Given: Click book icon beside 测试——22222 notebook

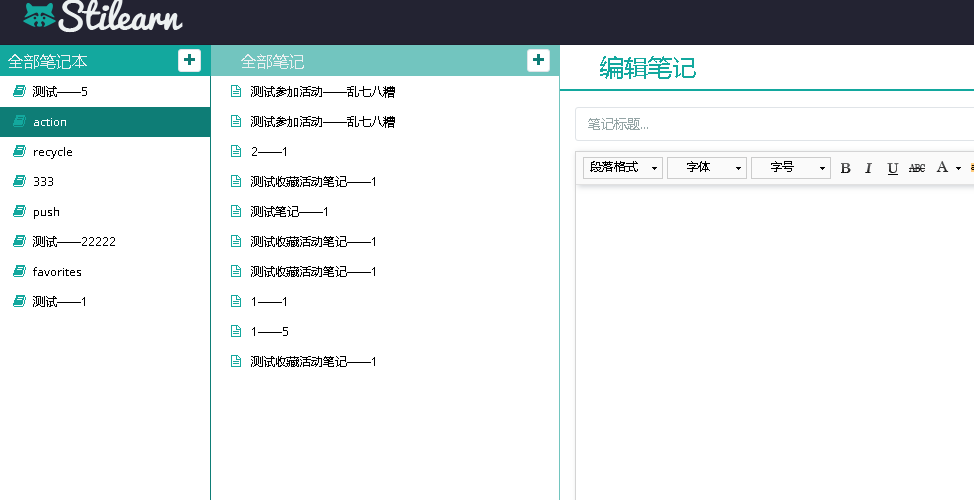Looking at the screenshot, I should click(x=19, y=241).
